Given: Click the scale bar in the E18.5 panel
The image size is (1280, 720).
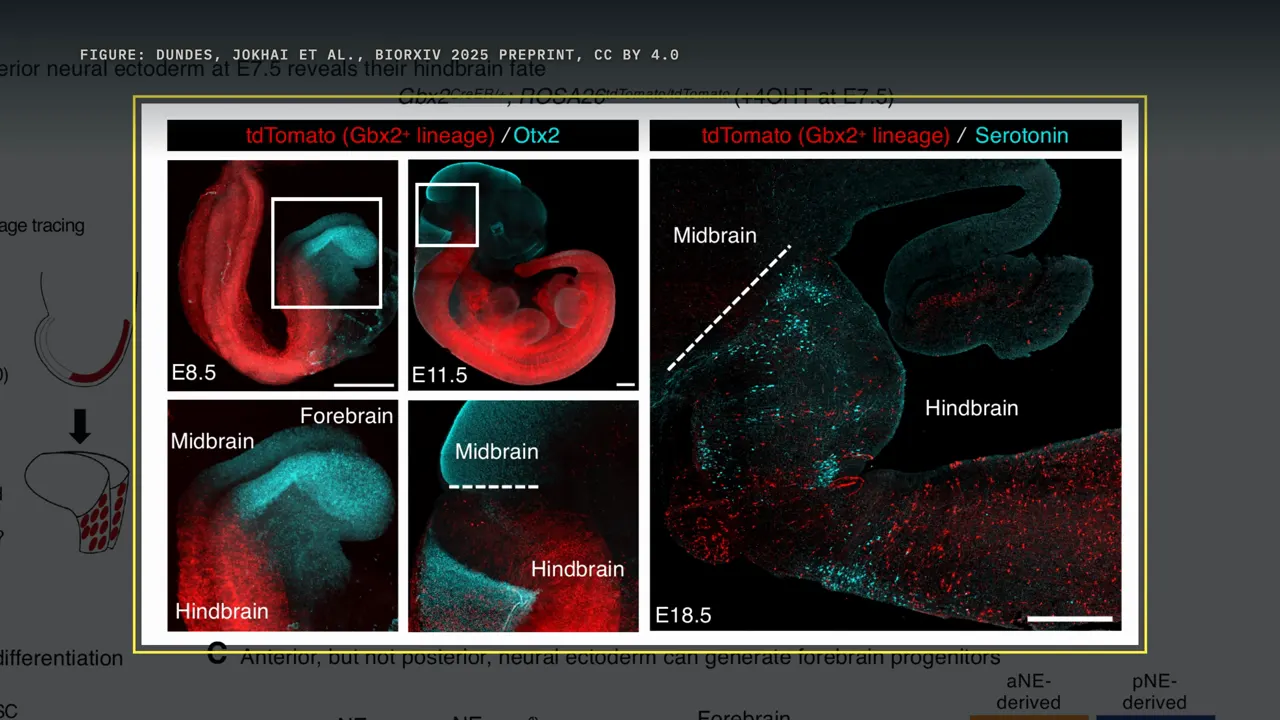Looking at the screenshot, I should (x=1070, y=619).
